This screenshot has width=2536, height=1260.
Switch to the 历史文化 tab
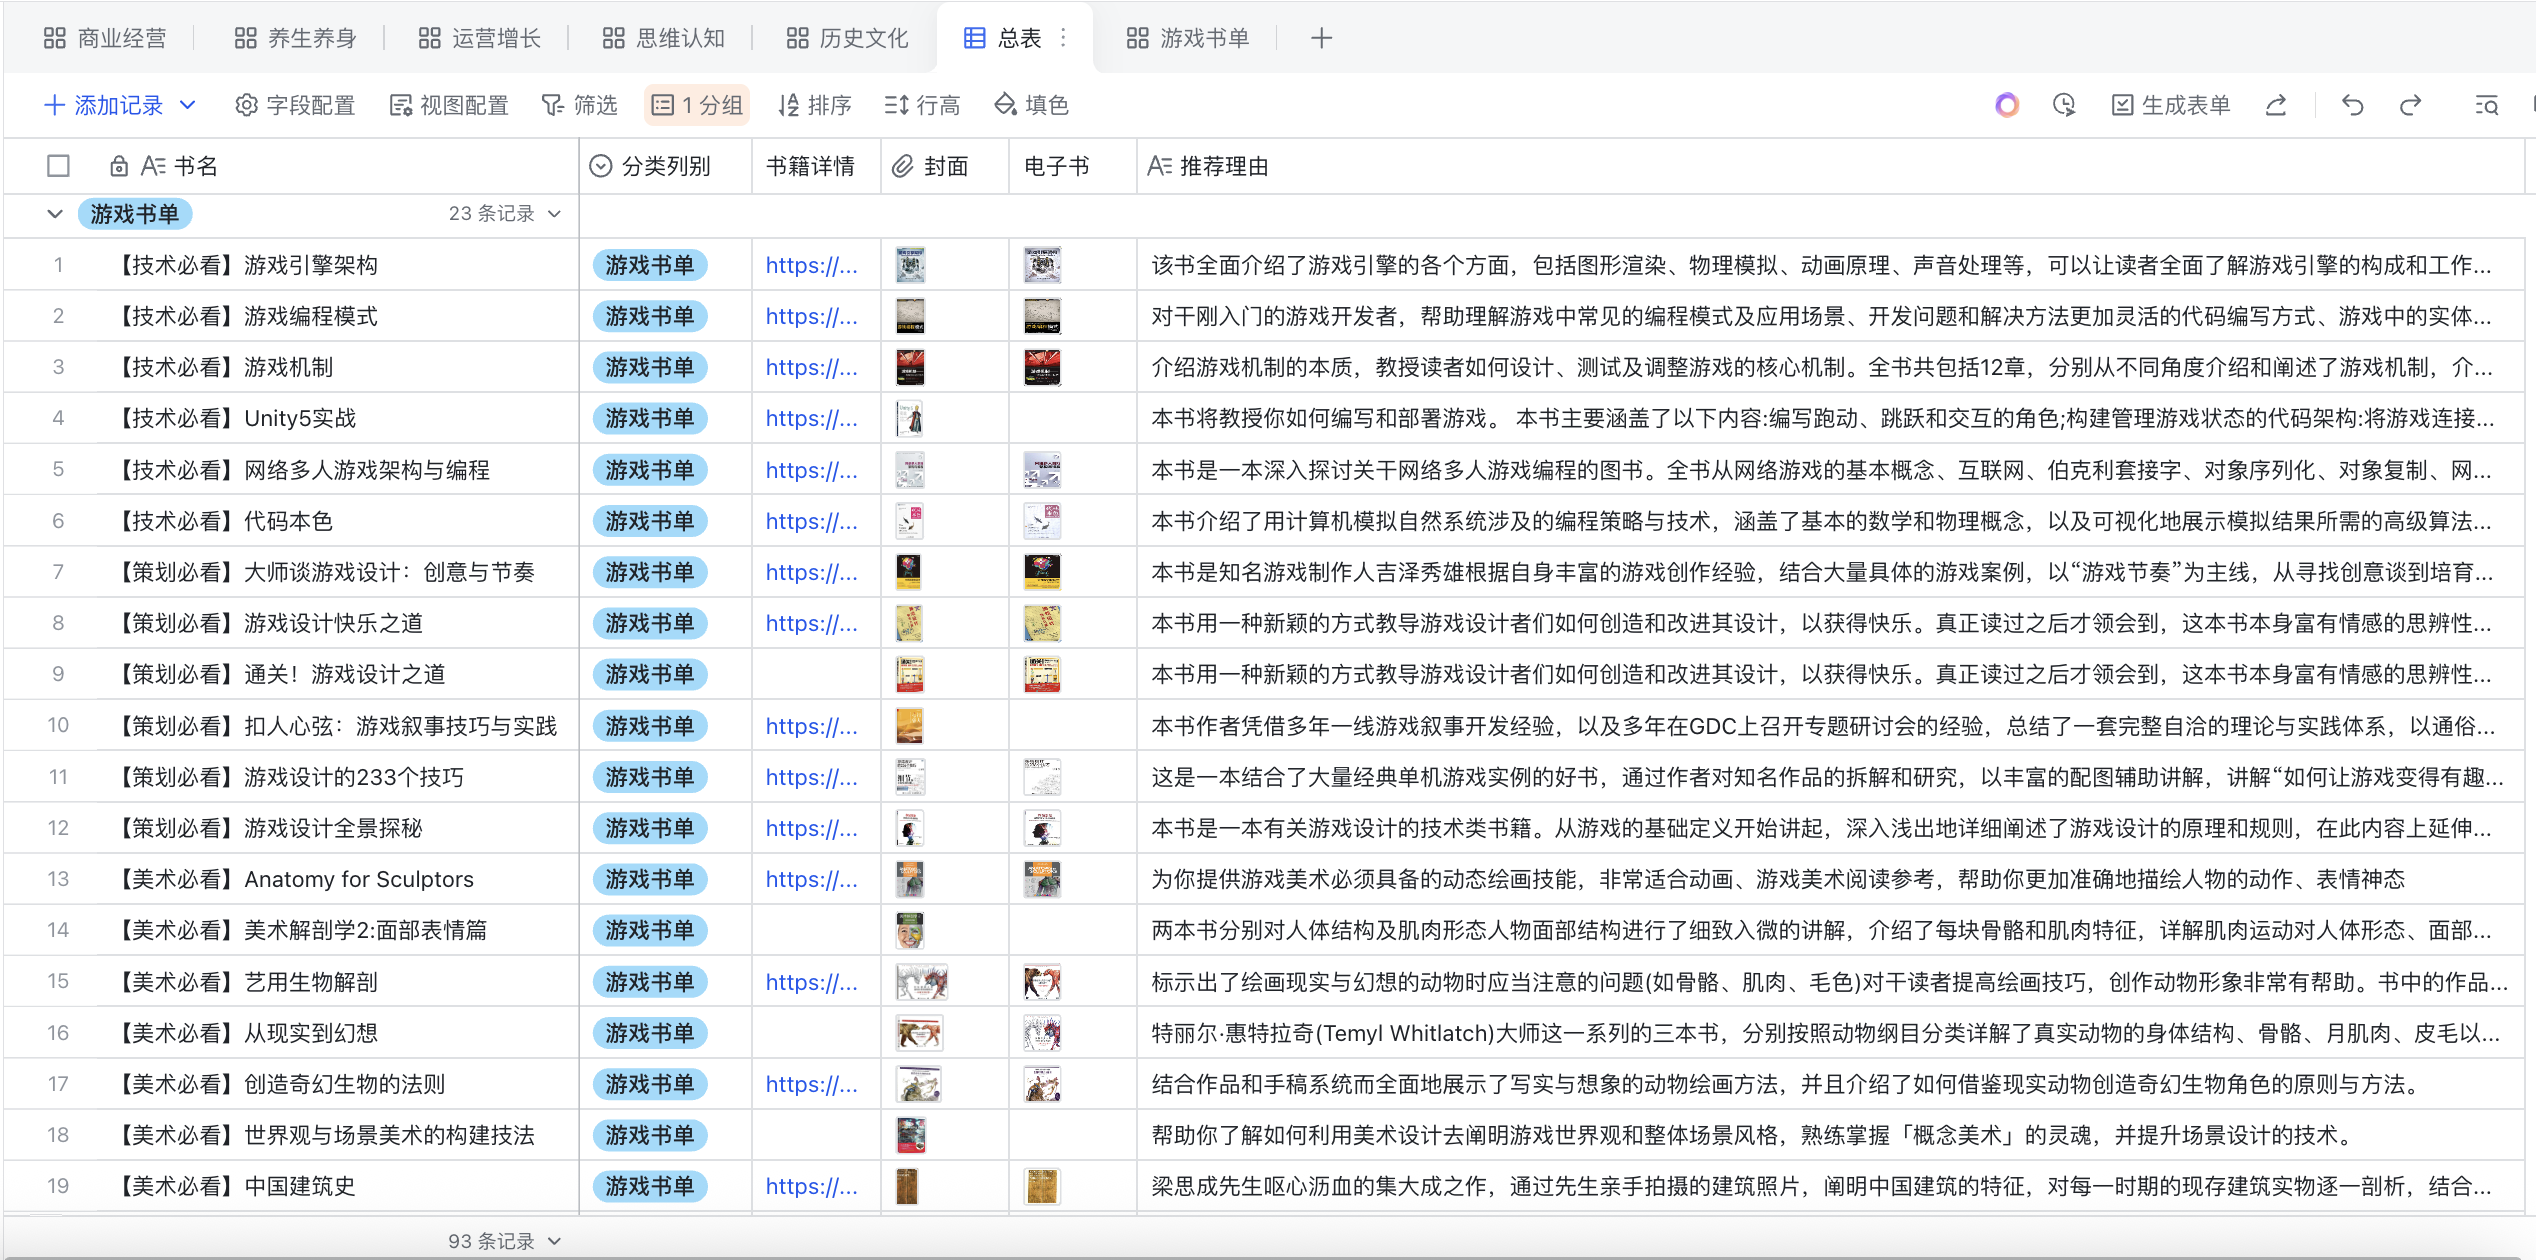point(847,38)
